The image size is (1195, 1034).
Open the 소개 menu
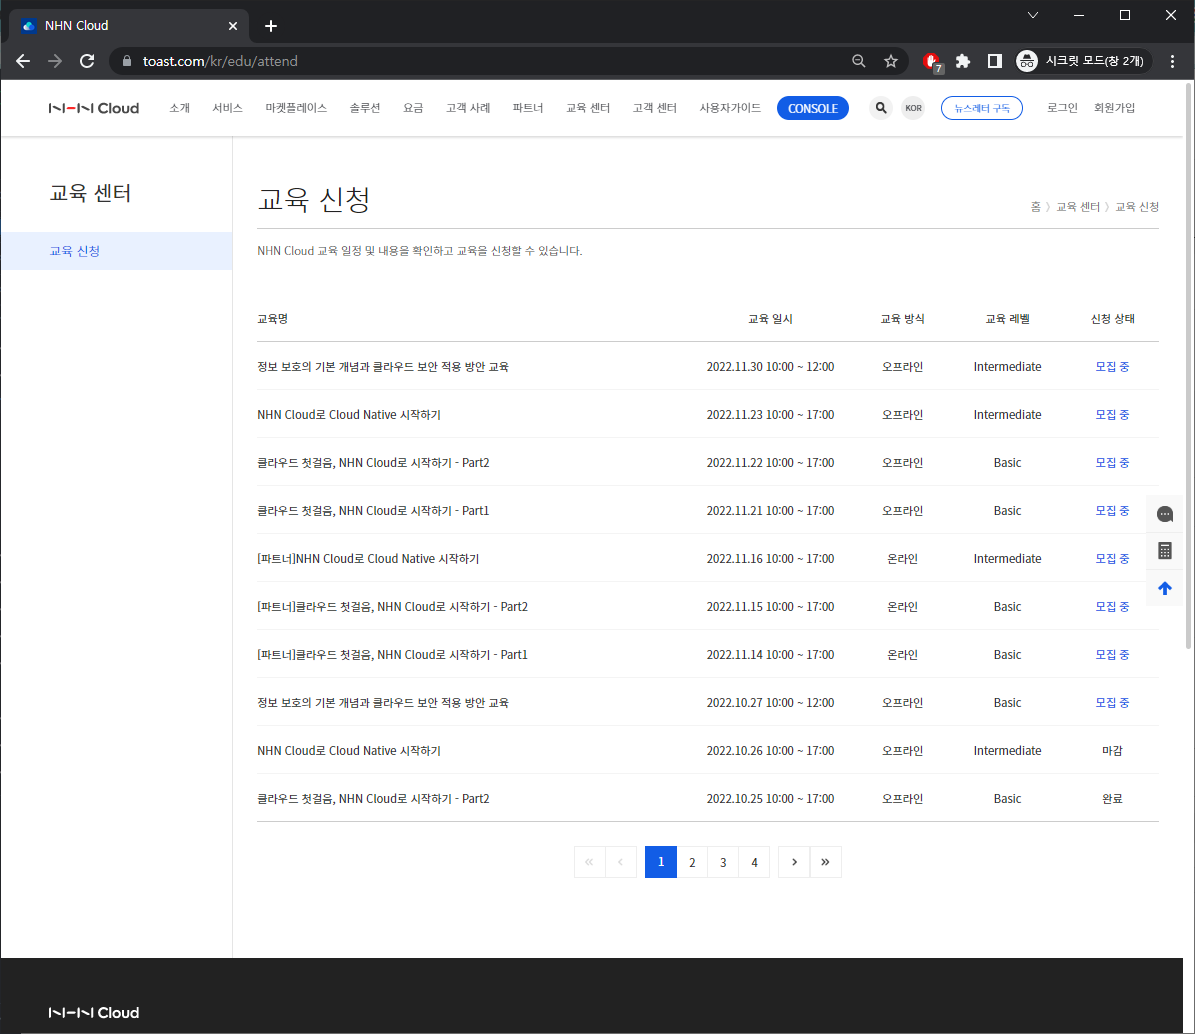(180, 108)
